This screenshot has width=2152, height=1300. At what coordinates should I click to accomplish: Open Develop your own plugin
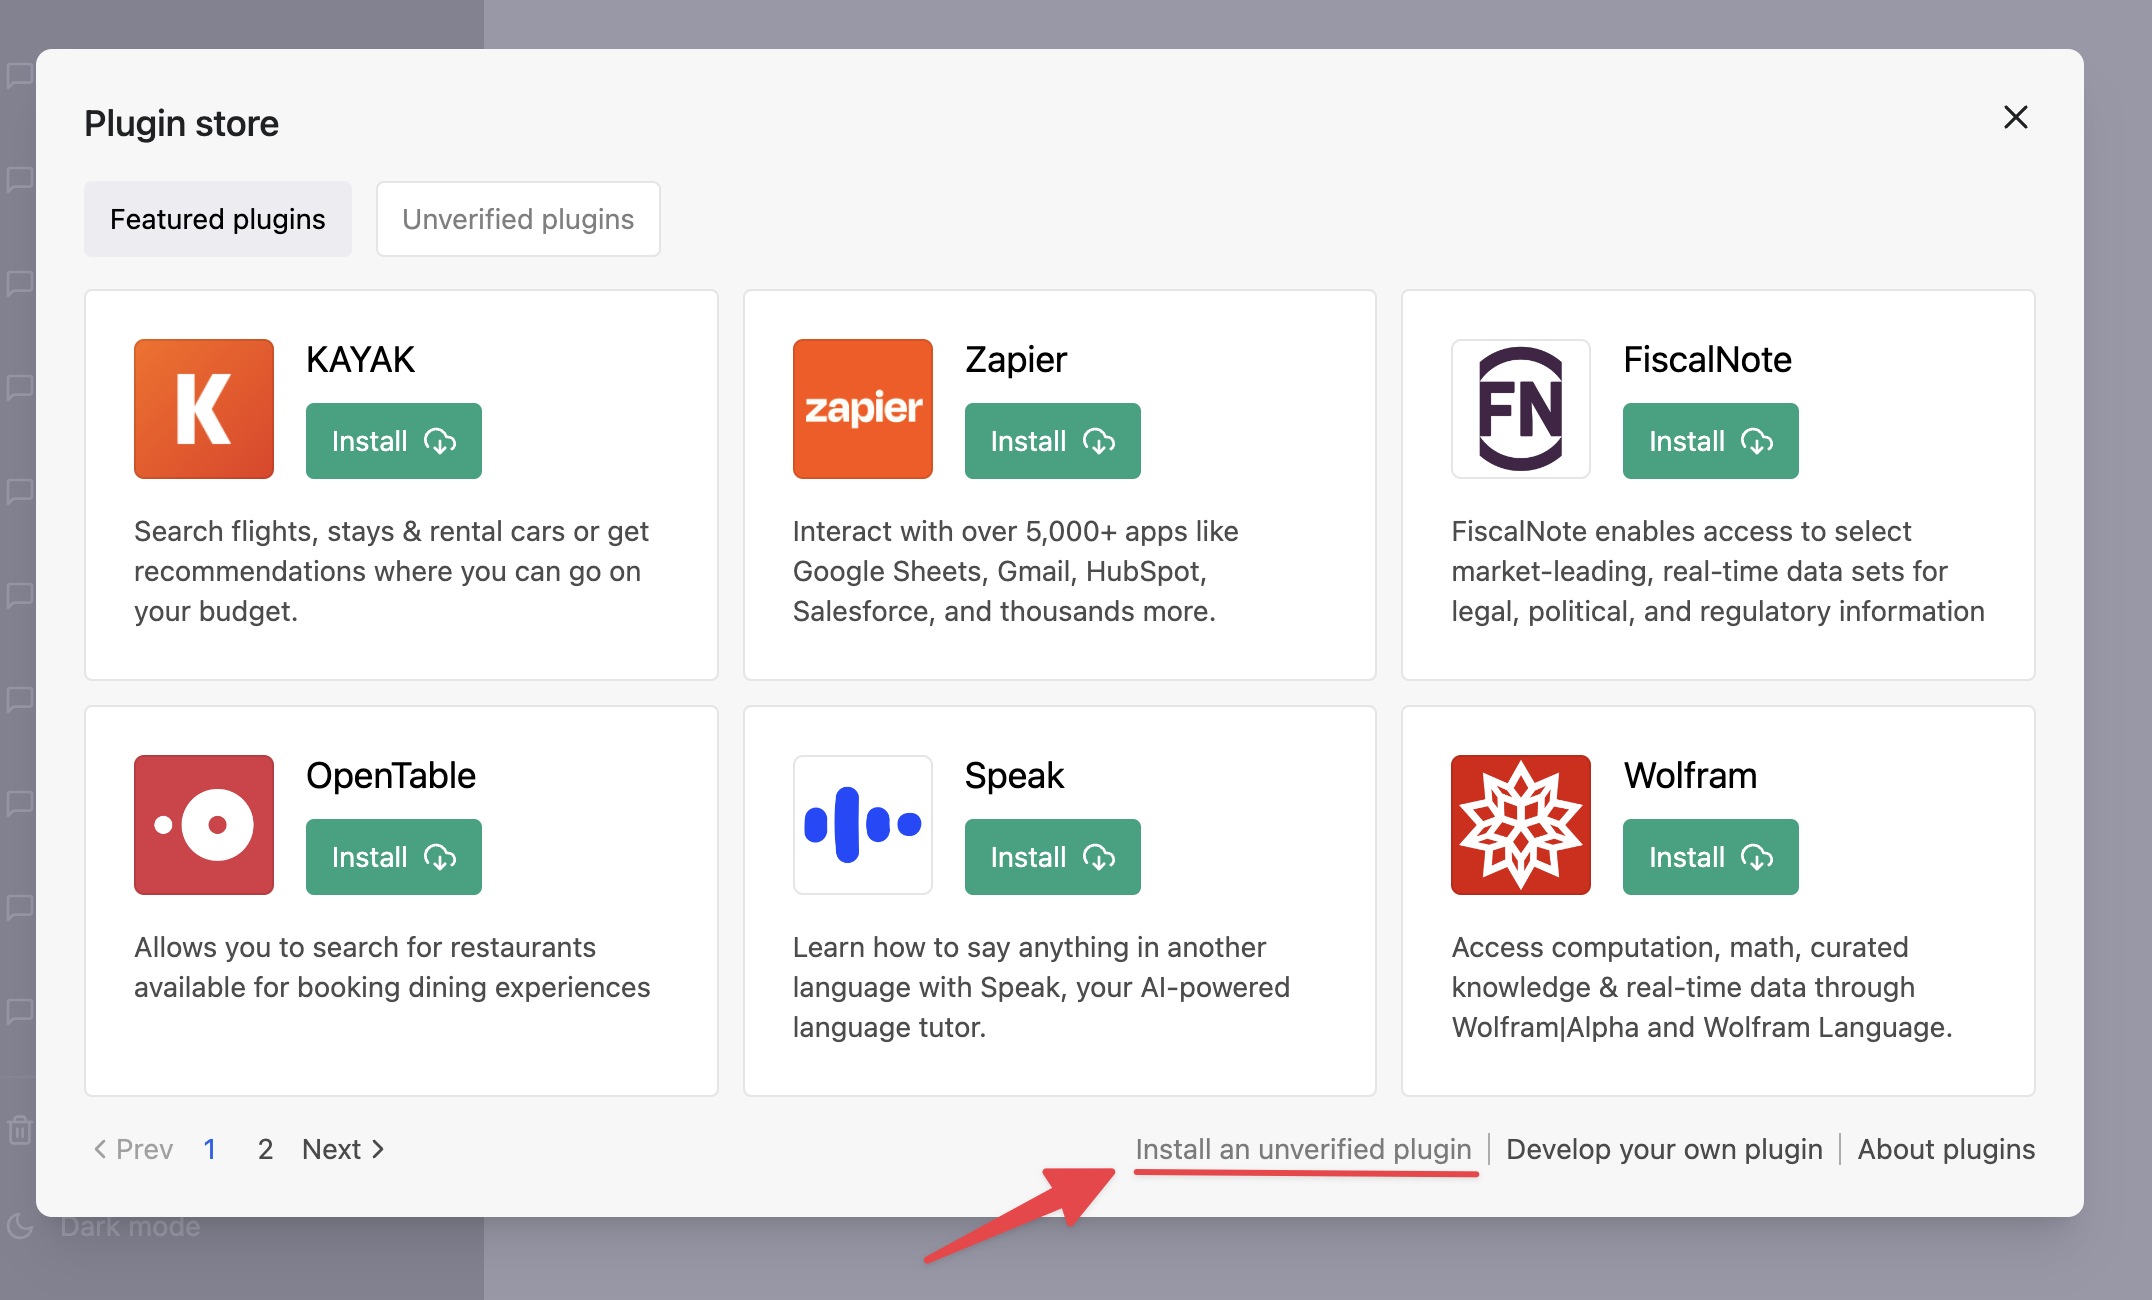tap(1664, 1149)
